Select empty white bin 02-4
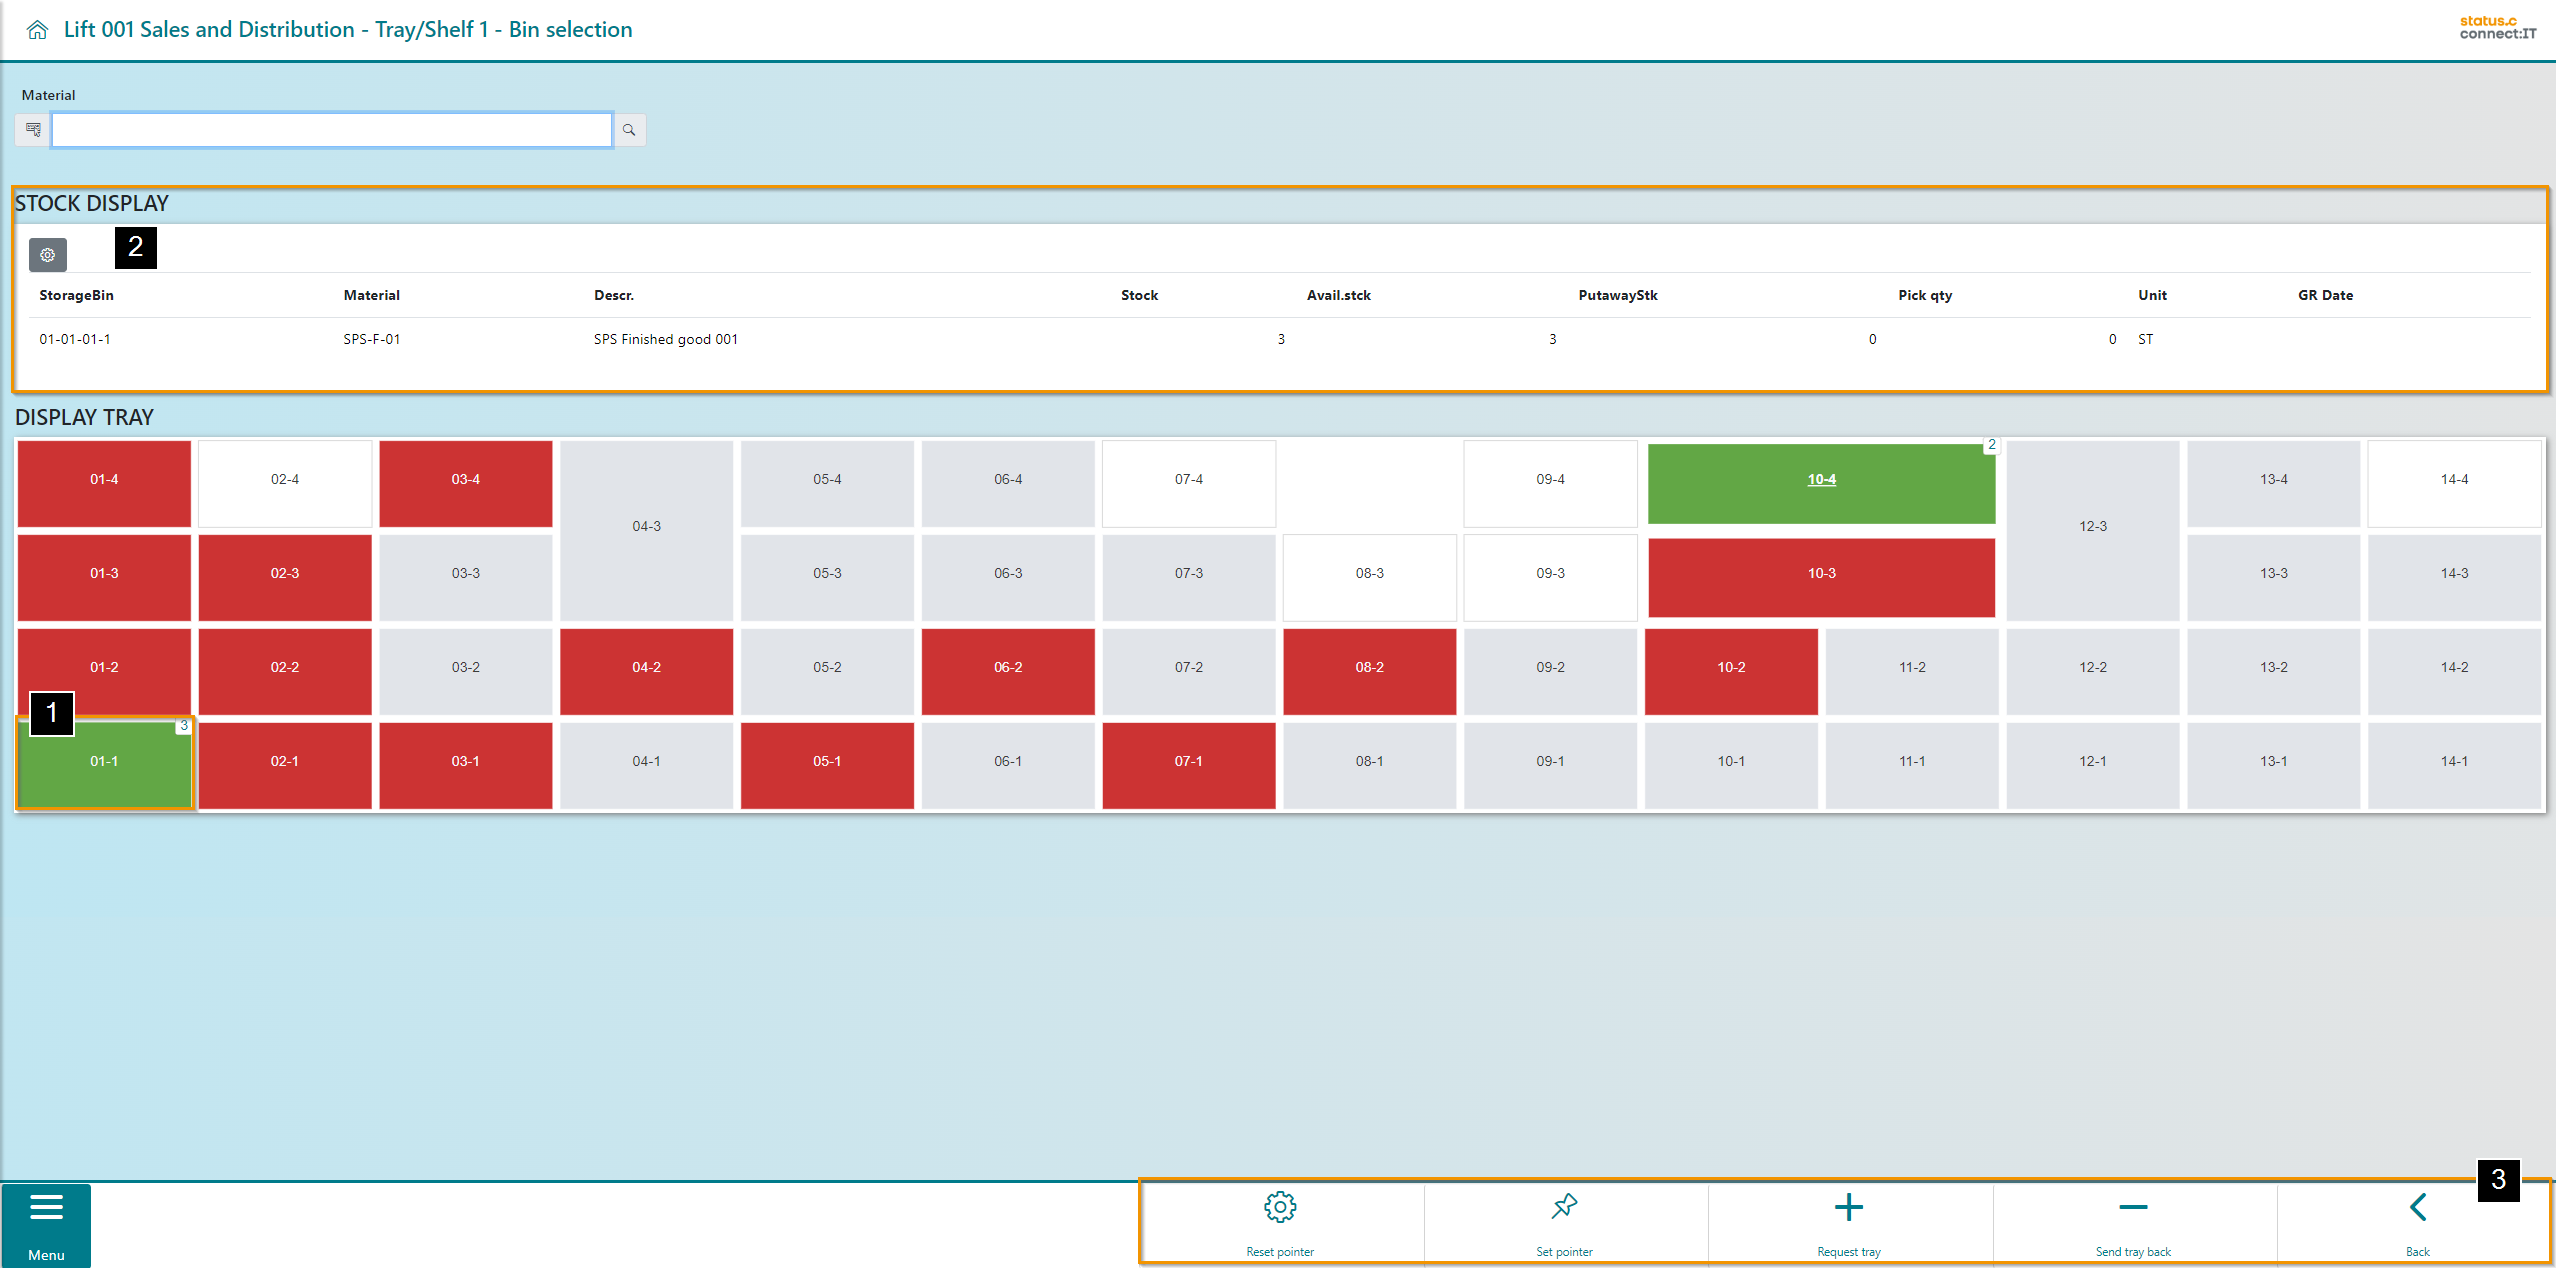This screenshot has width=2556, height=1268. coord(284,480)
